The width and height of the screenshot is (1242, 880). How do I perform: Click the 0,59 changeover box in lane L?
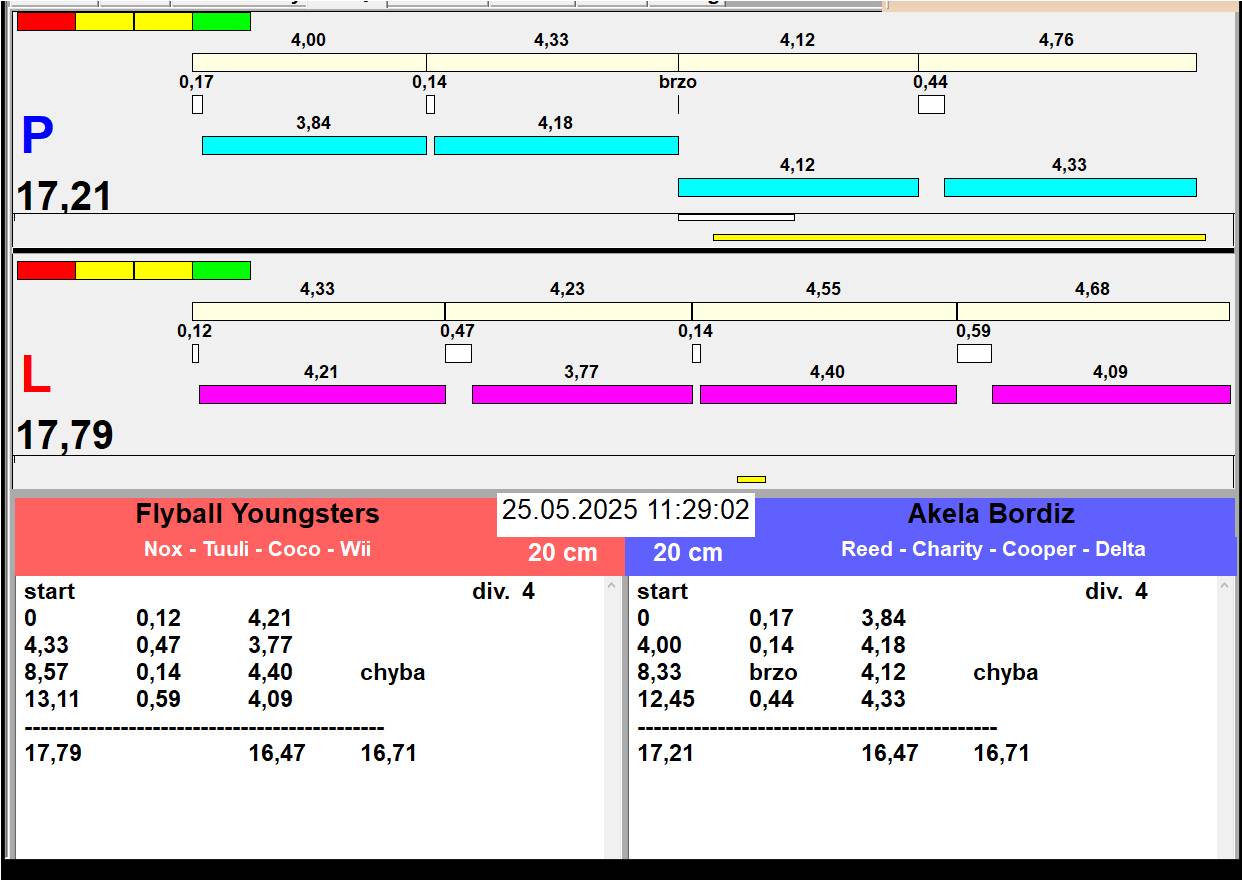point(974,353)
